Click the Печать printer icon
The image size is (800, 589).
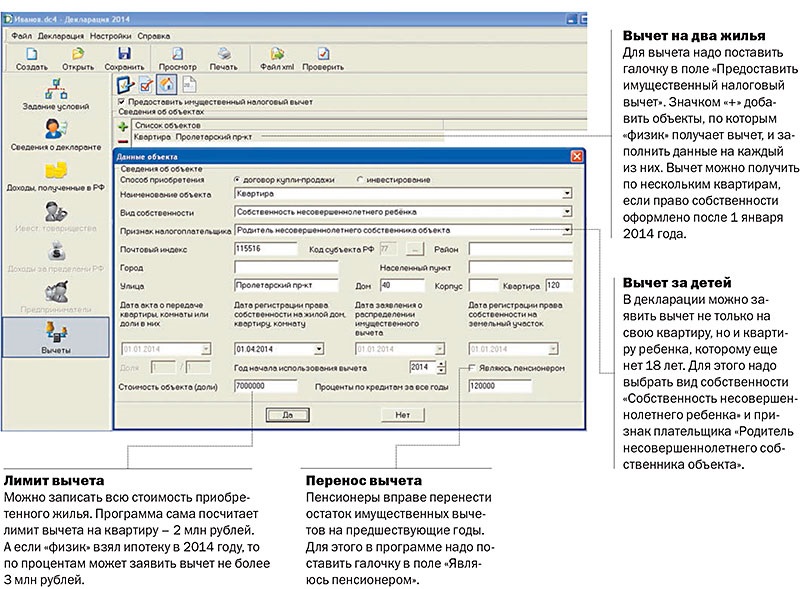pyautogui.click(x=224, y=55)
